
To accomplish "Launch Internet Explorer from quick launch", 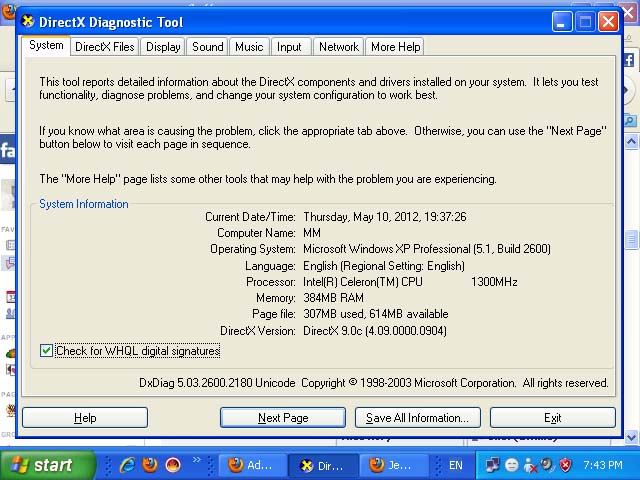I will tap(127, 465).
